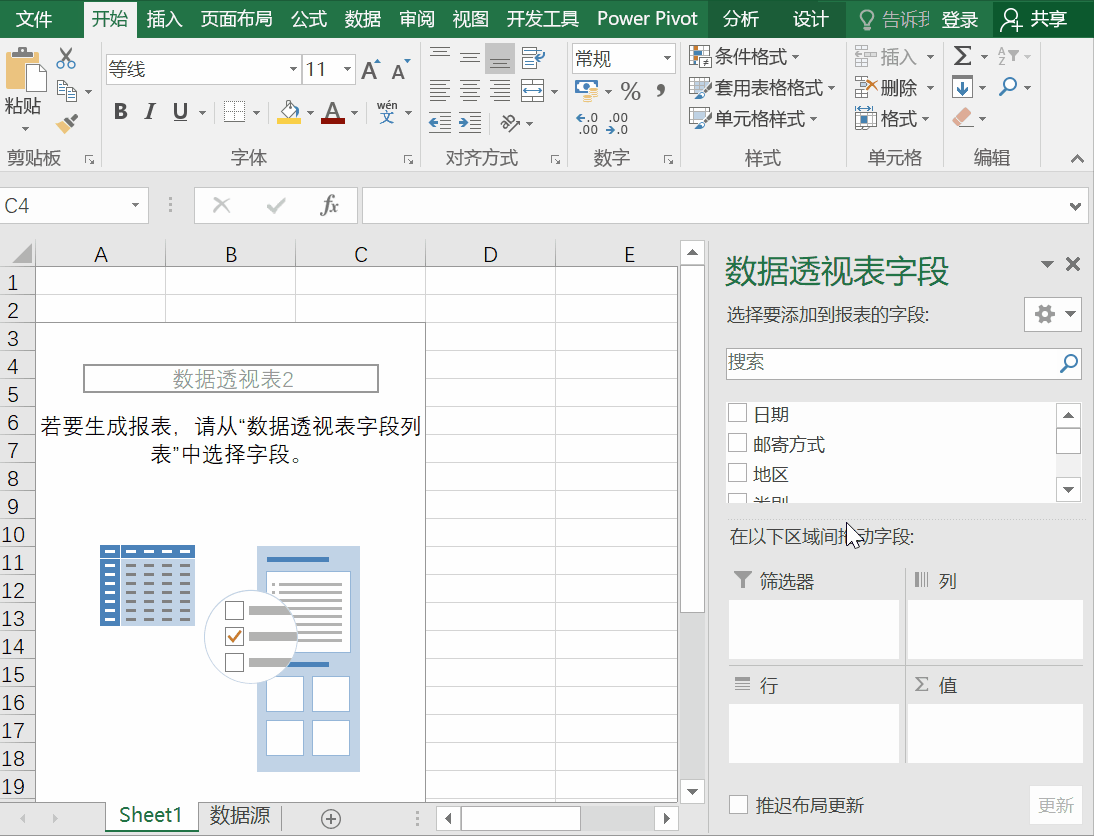1094x836 pixels.
Task: Click the yellow fill color button
Action: [289, 112]
